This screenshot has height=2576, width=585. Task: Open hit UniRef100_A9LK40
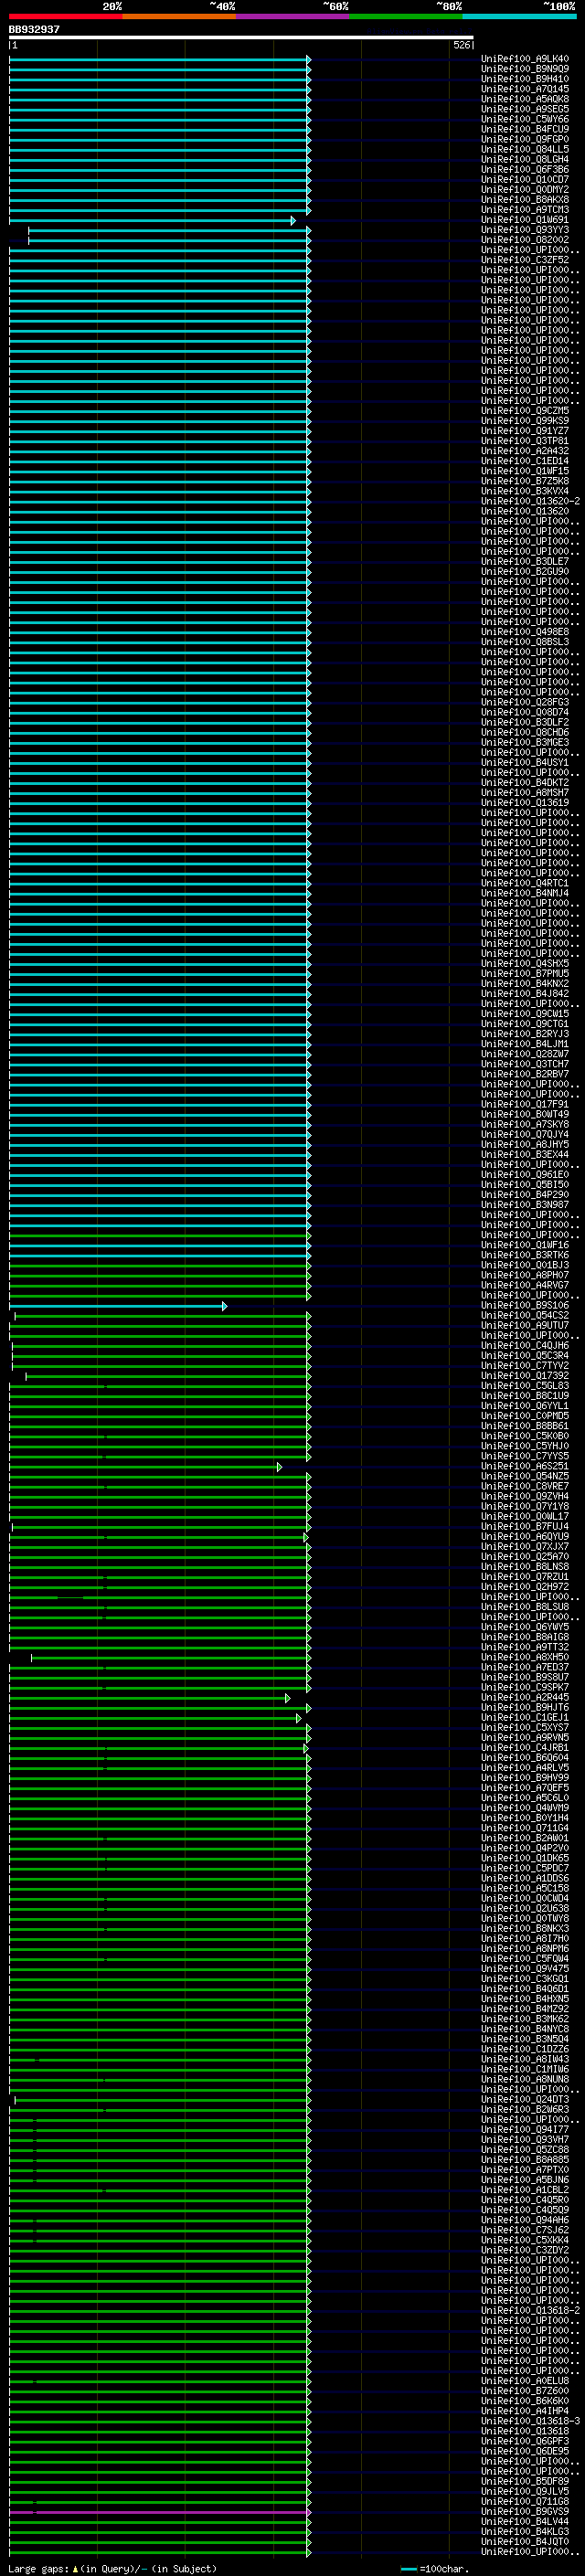click(525, 59)
